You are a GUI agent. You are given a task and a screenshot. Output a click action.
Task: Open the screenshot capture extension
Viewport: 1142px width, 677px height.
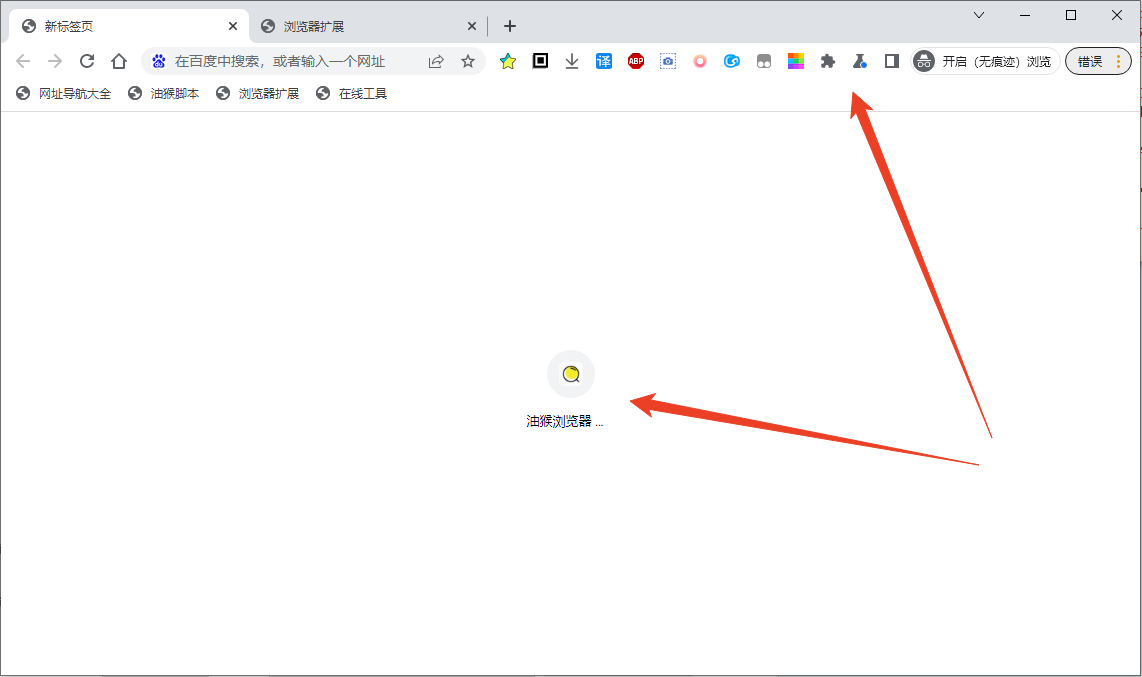click(667, 61)
